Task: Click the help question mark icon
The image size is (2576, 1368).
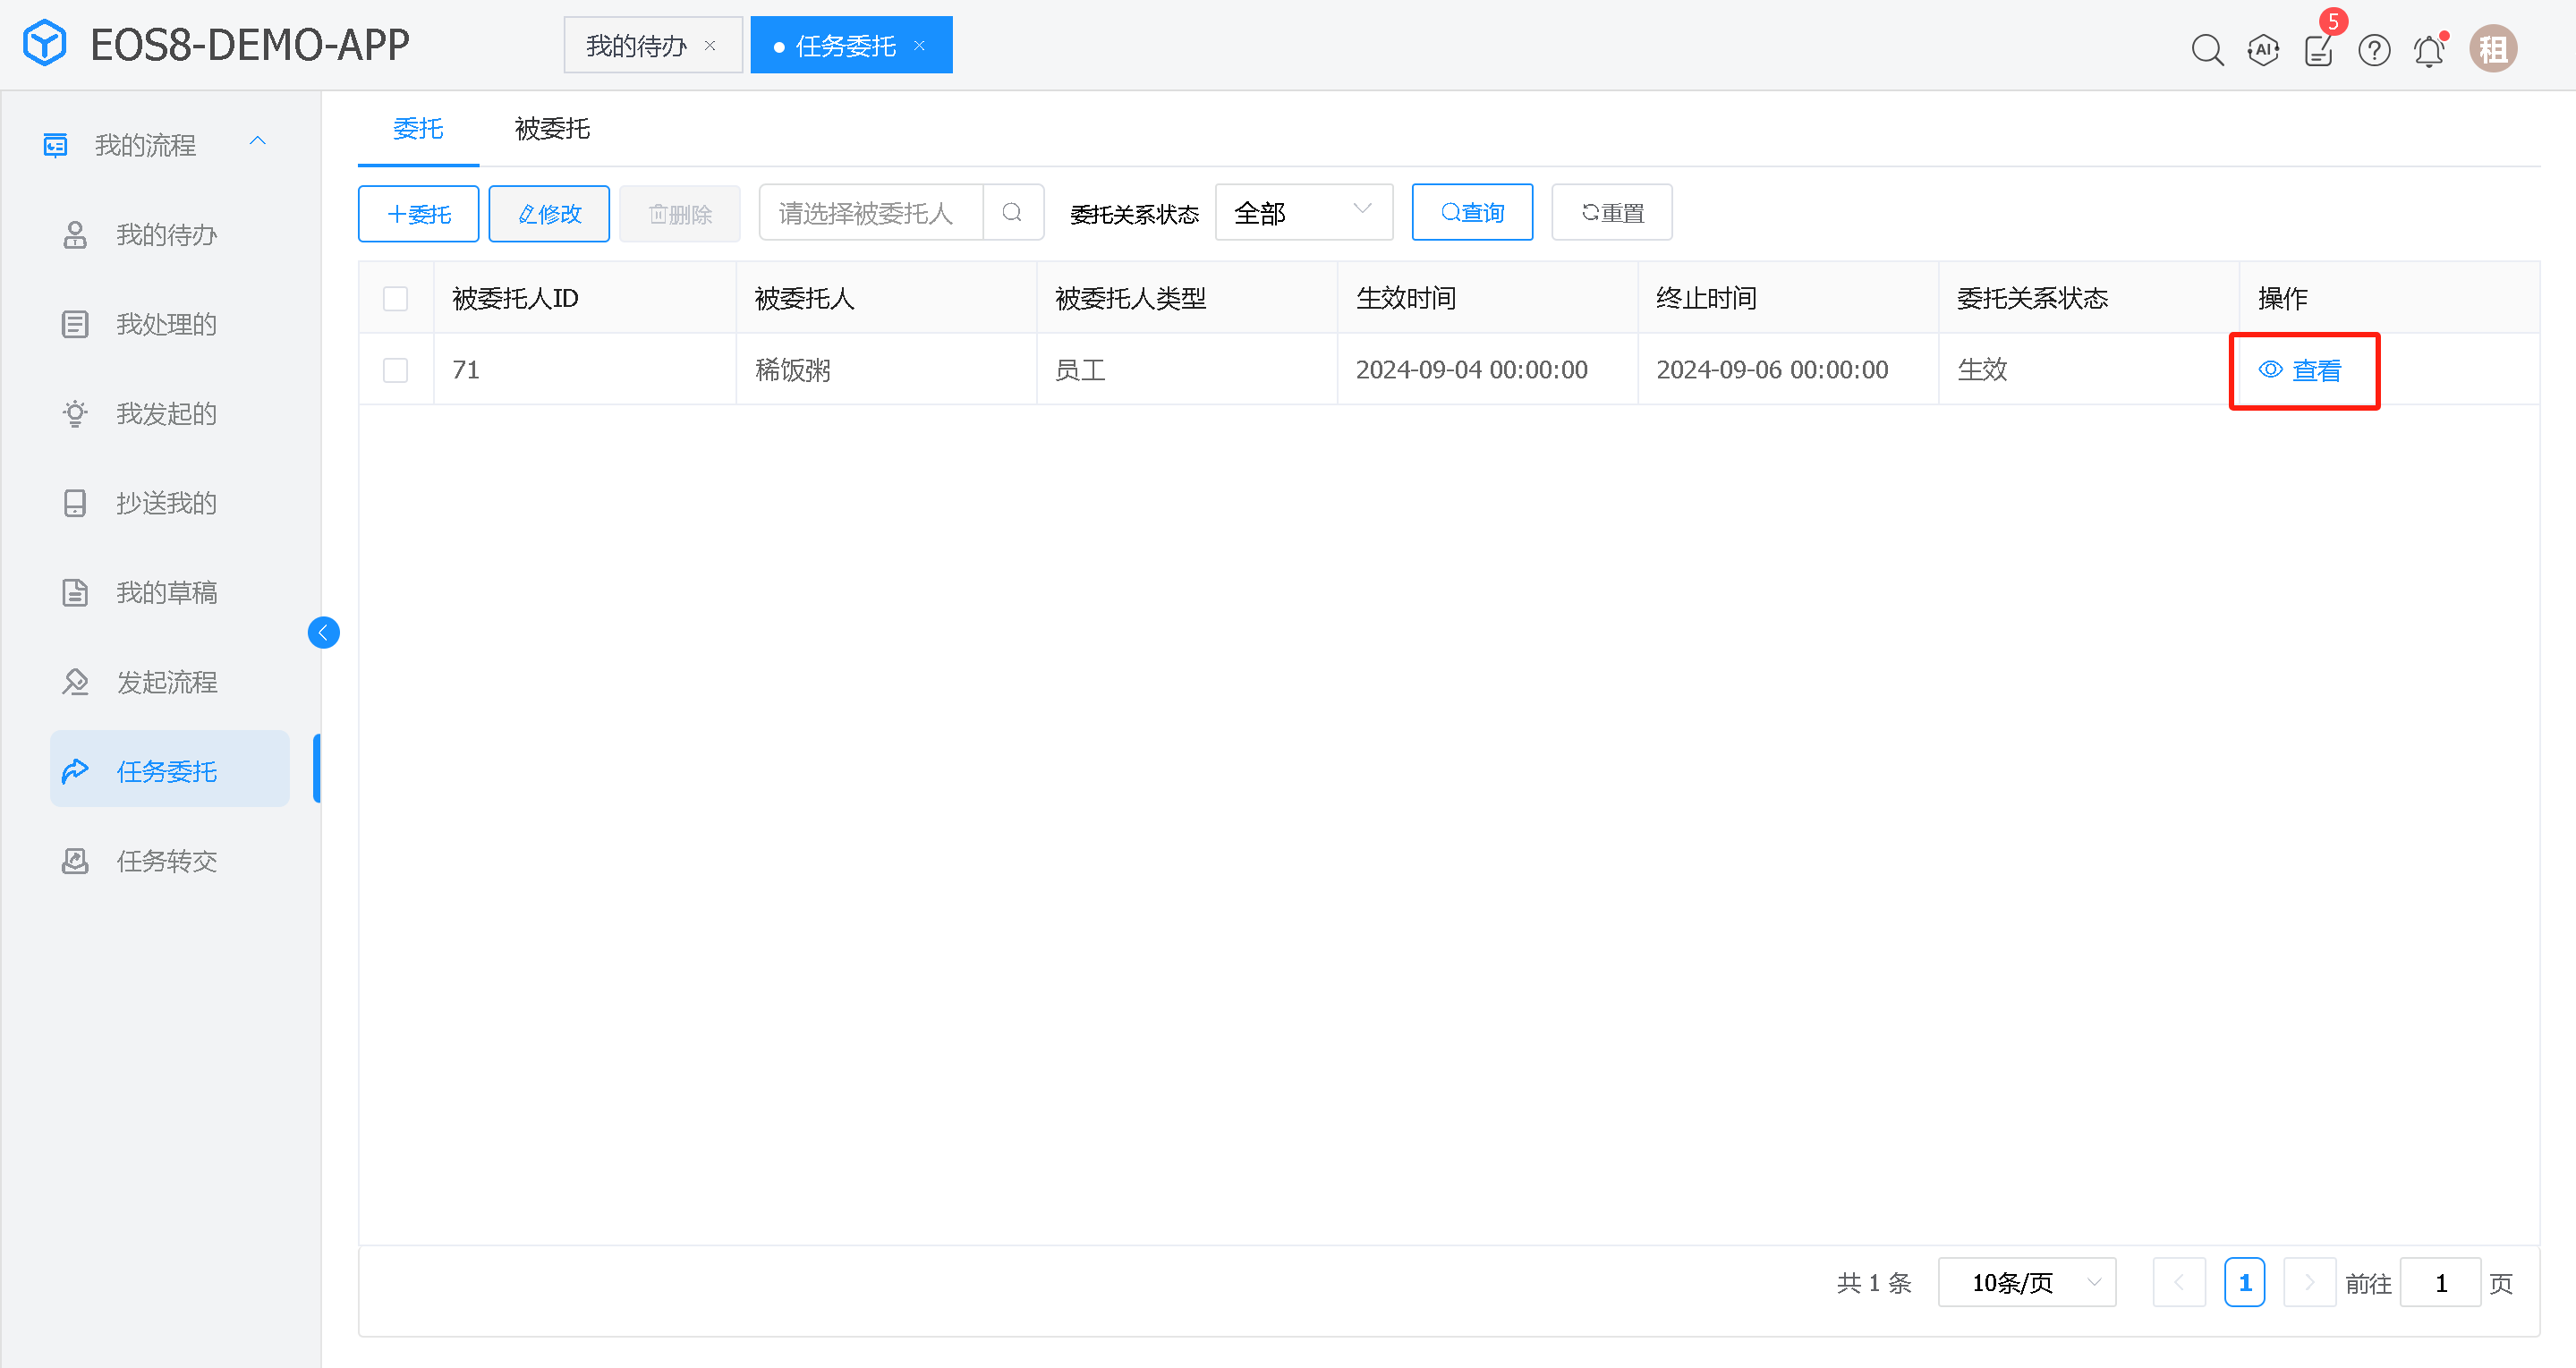Action: 2373,49
